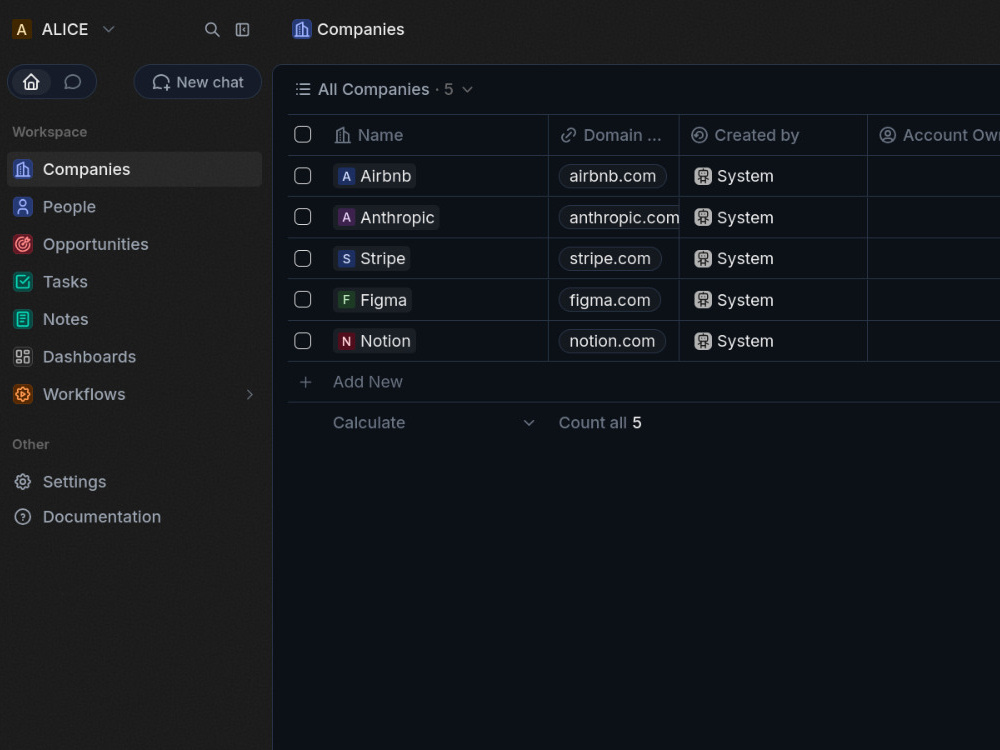
Task: Click the Tasks checkmark icon
Action: point(23,282)
